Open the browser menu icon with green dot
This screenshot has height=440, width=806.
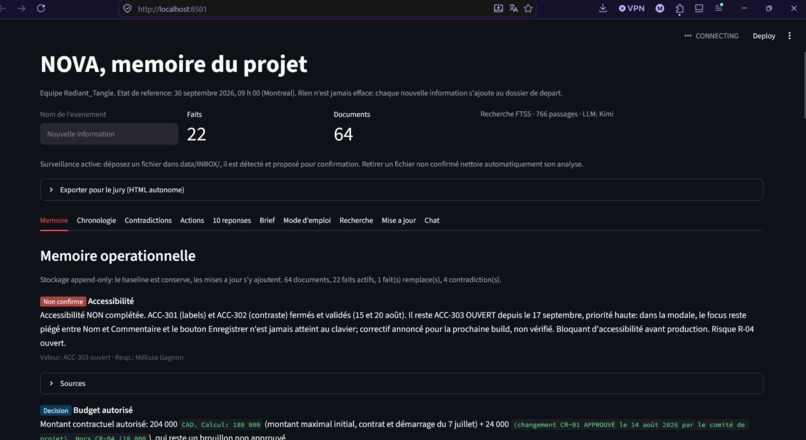(719, 8)
